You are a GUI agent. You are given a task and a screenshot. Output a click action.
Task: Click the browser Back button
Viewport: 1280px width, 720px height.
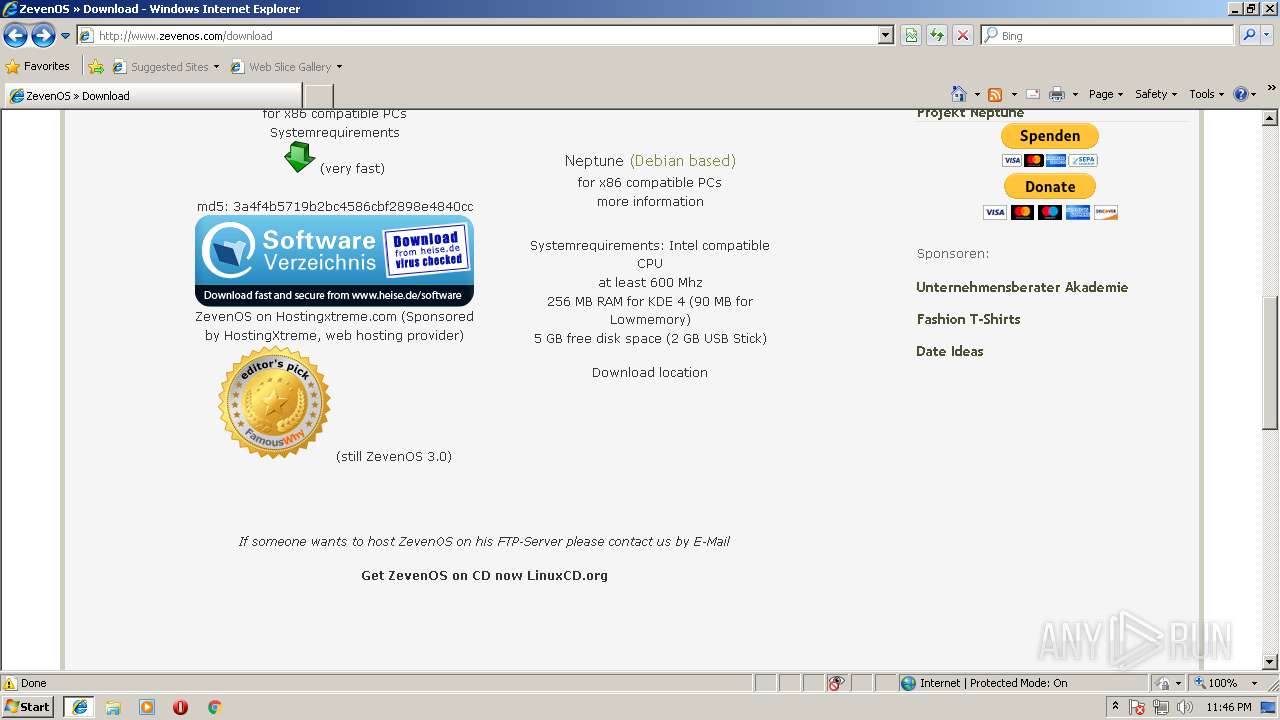tap(15, 36)
